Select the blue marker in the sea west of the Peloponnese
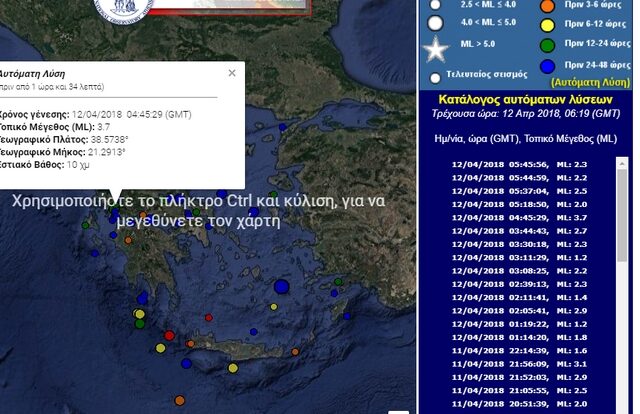This screenshot has height=414, width=640. [x=95, y=254]
